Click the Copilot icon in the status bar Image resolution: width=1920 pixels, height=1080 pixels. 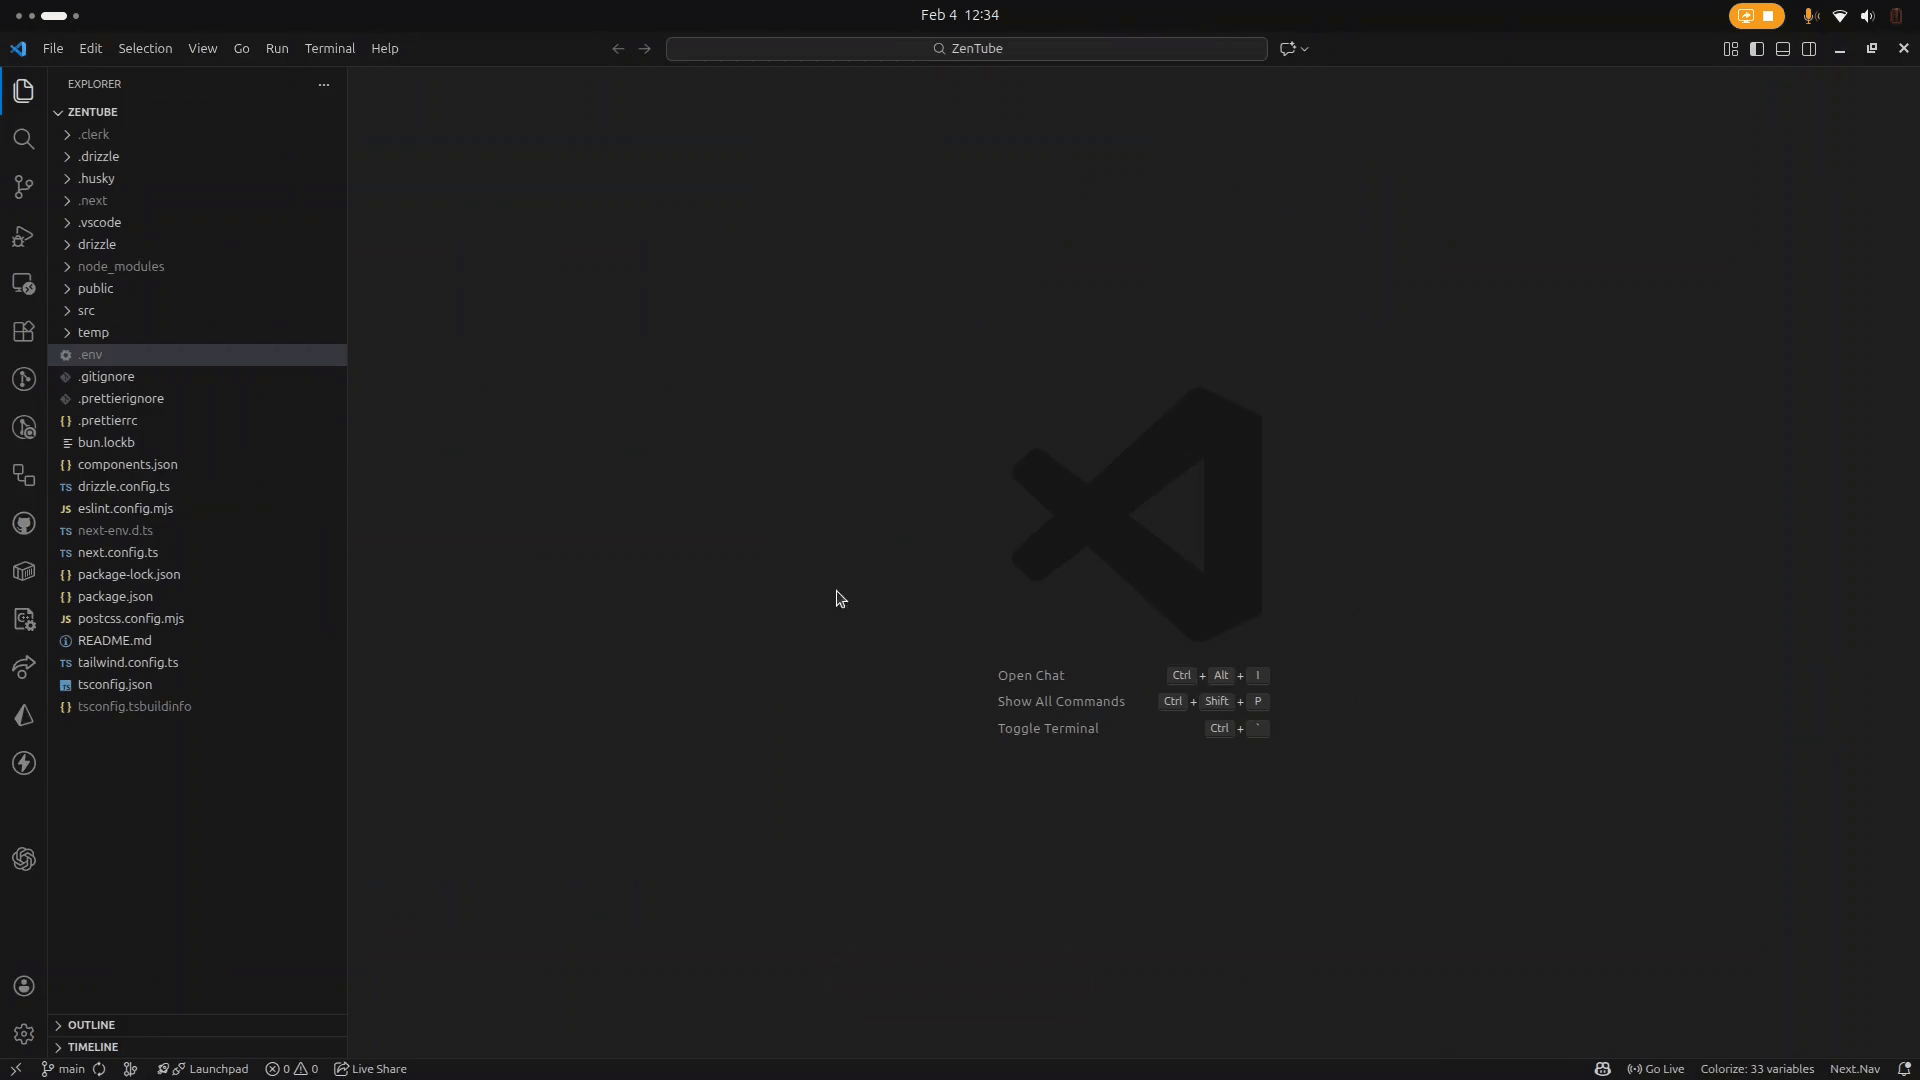1603,1069
